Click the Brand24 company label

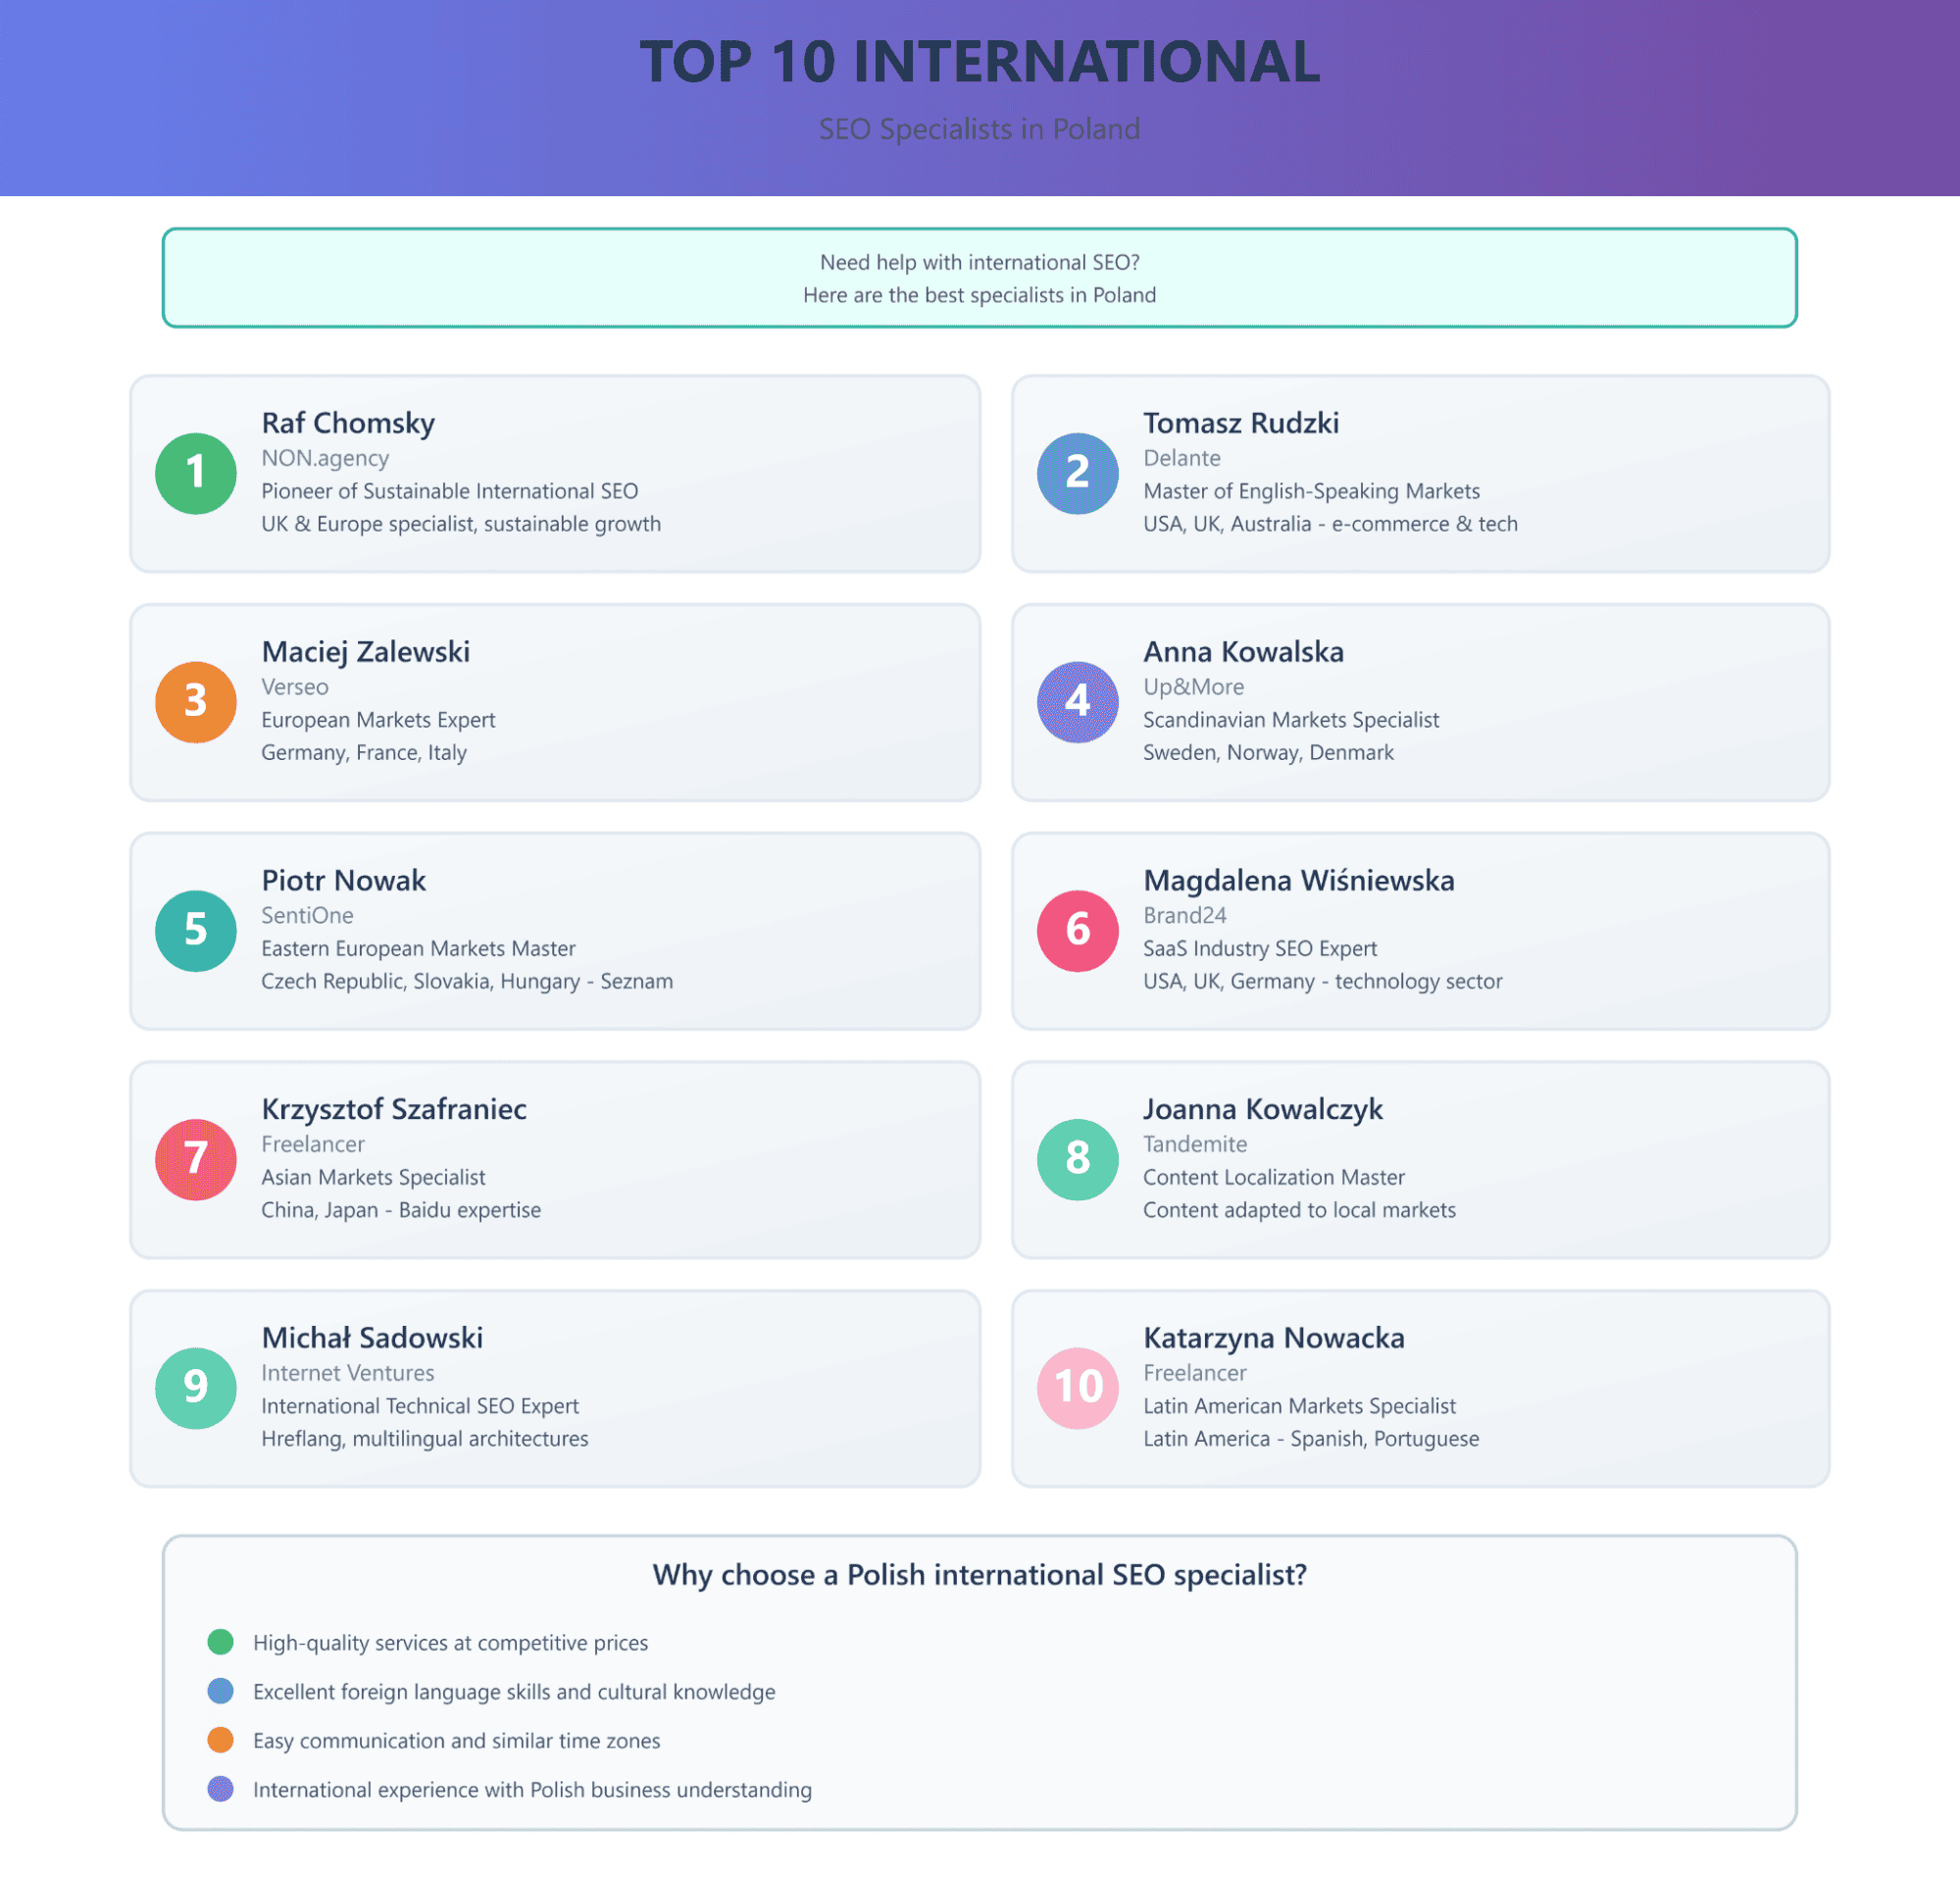(1184, 915)
